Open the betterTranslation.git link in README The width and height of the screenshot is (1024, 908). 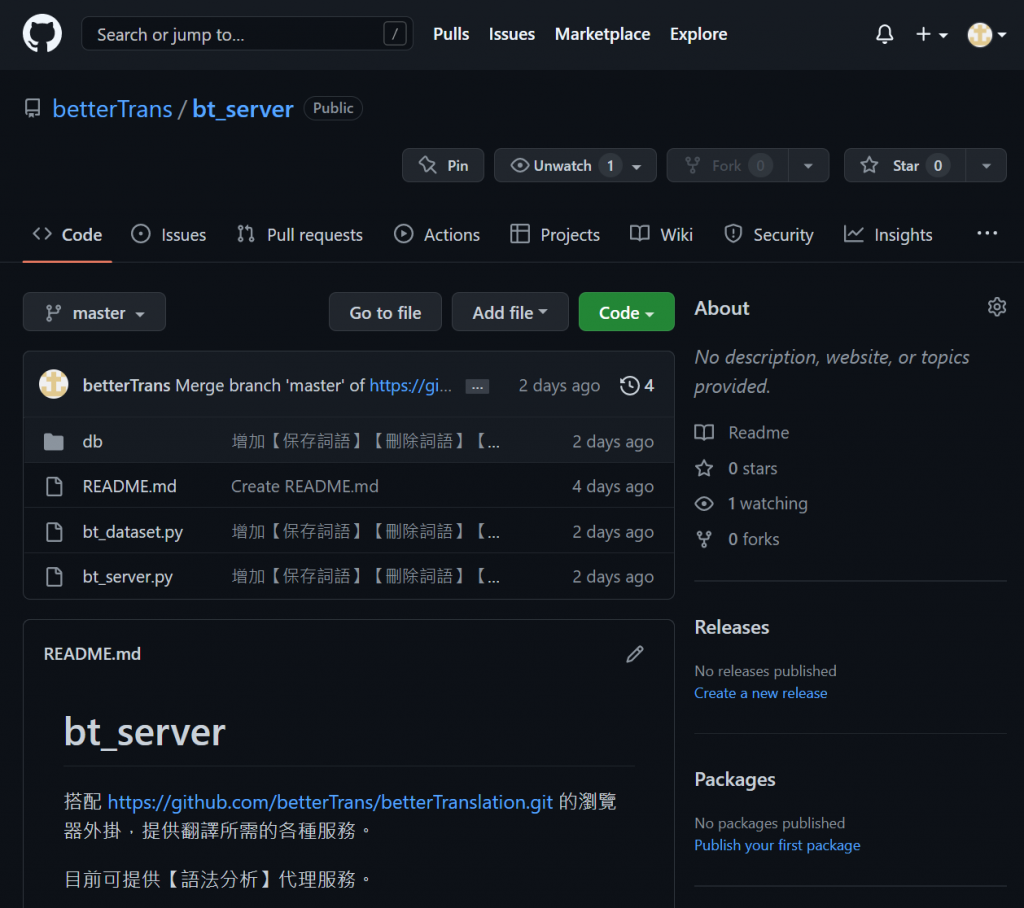[x=330, y=802]
